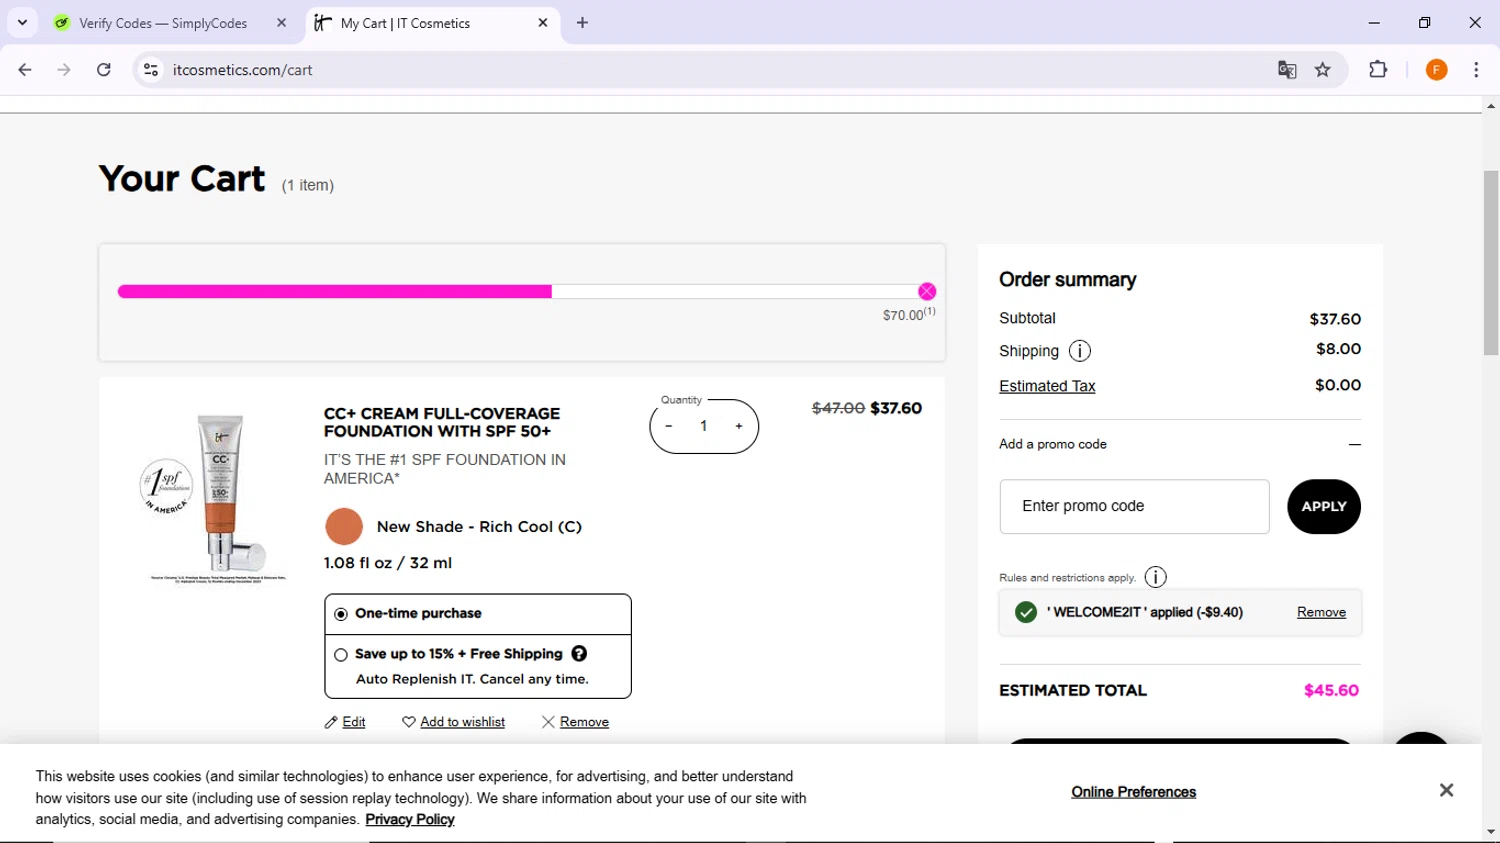Select the My Cart IT Cosmetics tab
The height and width of the screenshot is (843, 1500).
point(405,23)
